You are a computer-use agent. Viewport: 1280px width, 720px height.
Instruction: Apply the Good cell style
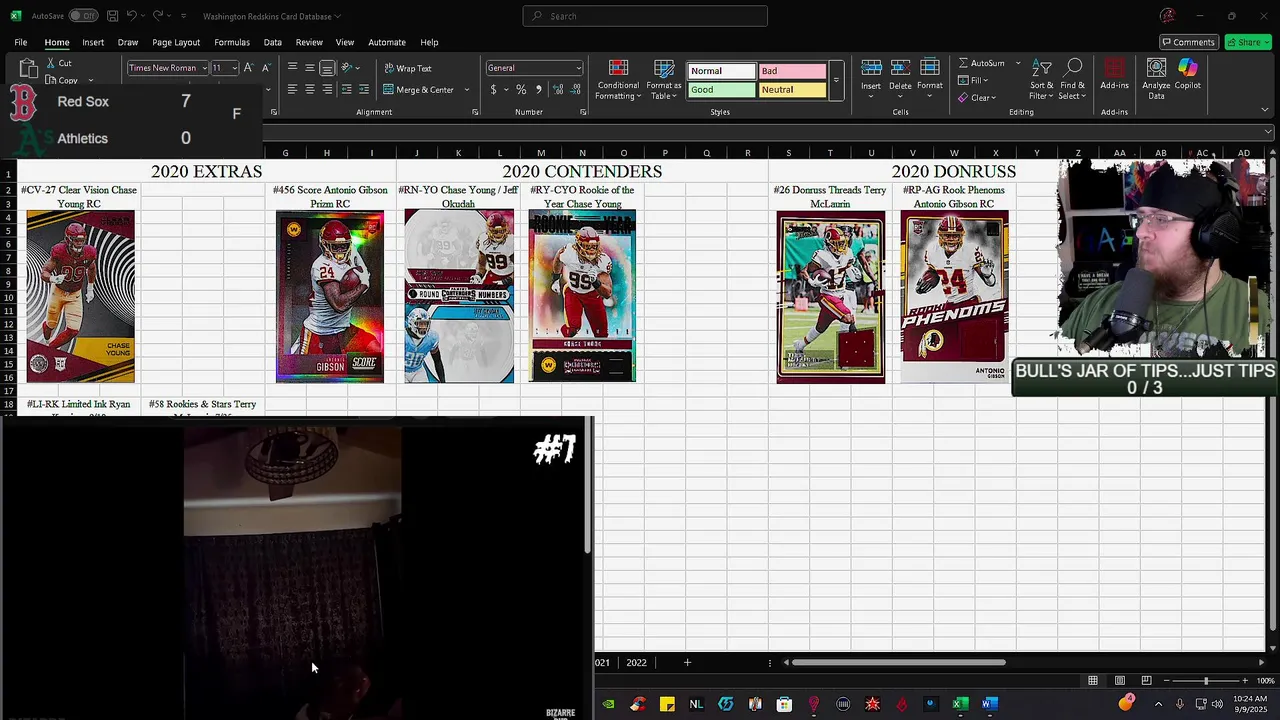click(721, 89)
